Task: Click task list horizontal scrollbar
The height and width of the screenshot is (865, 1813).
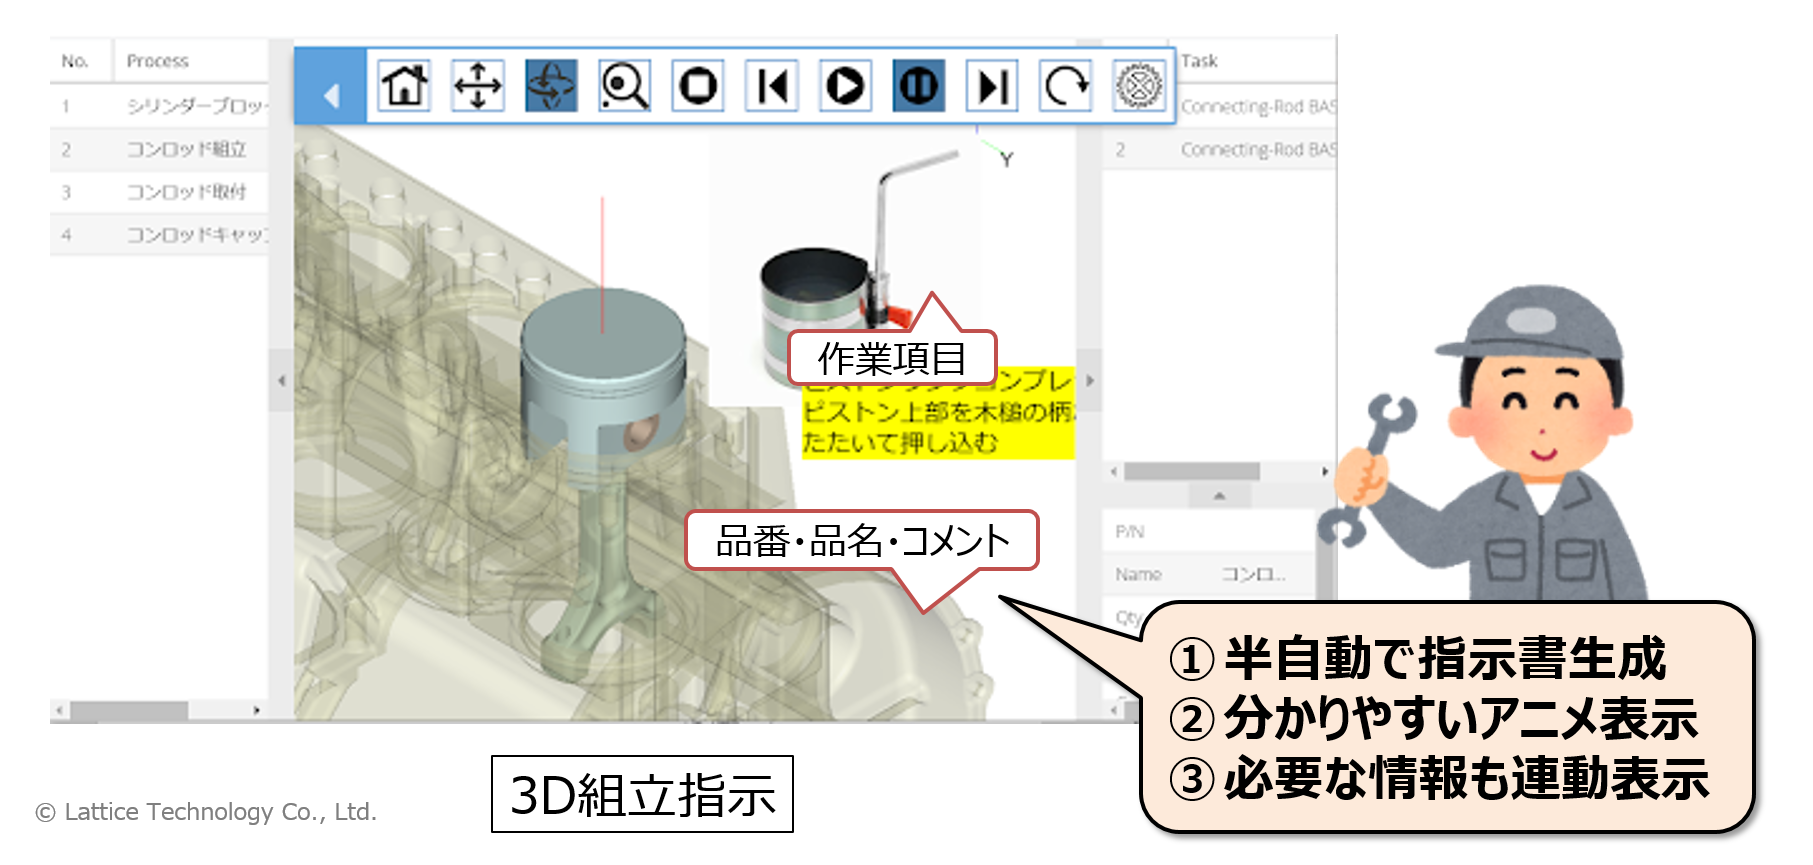Action: point(1191,471)
